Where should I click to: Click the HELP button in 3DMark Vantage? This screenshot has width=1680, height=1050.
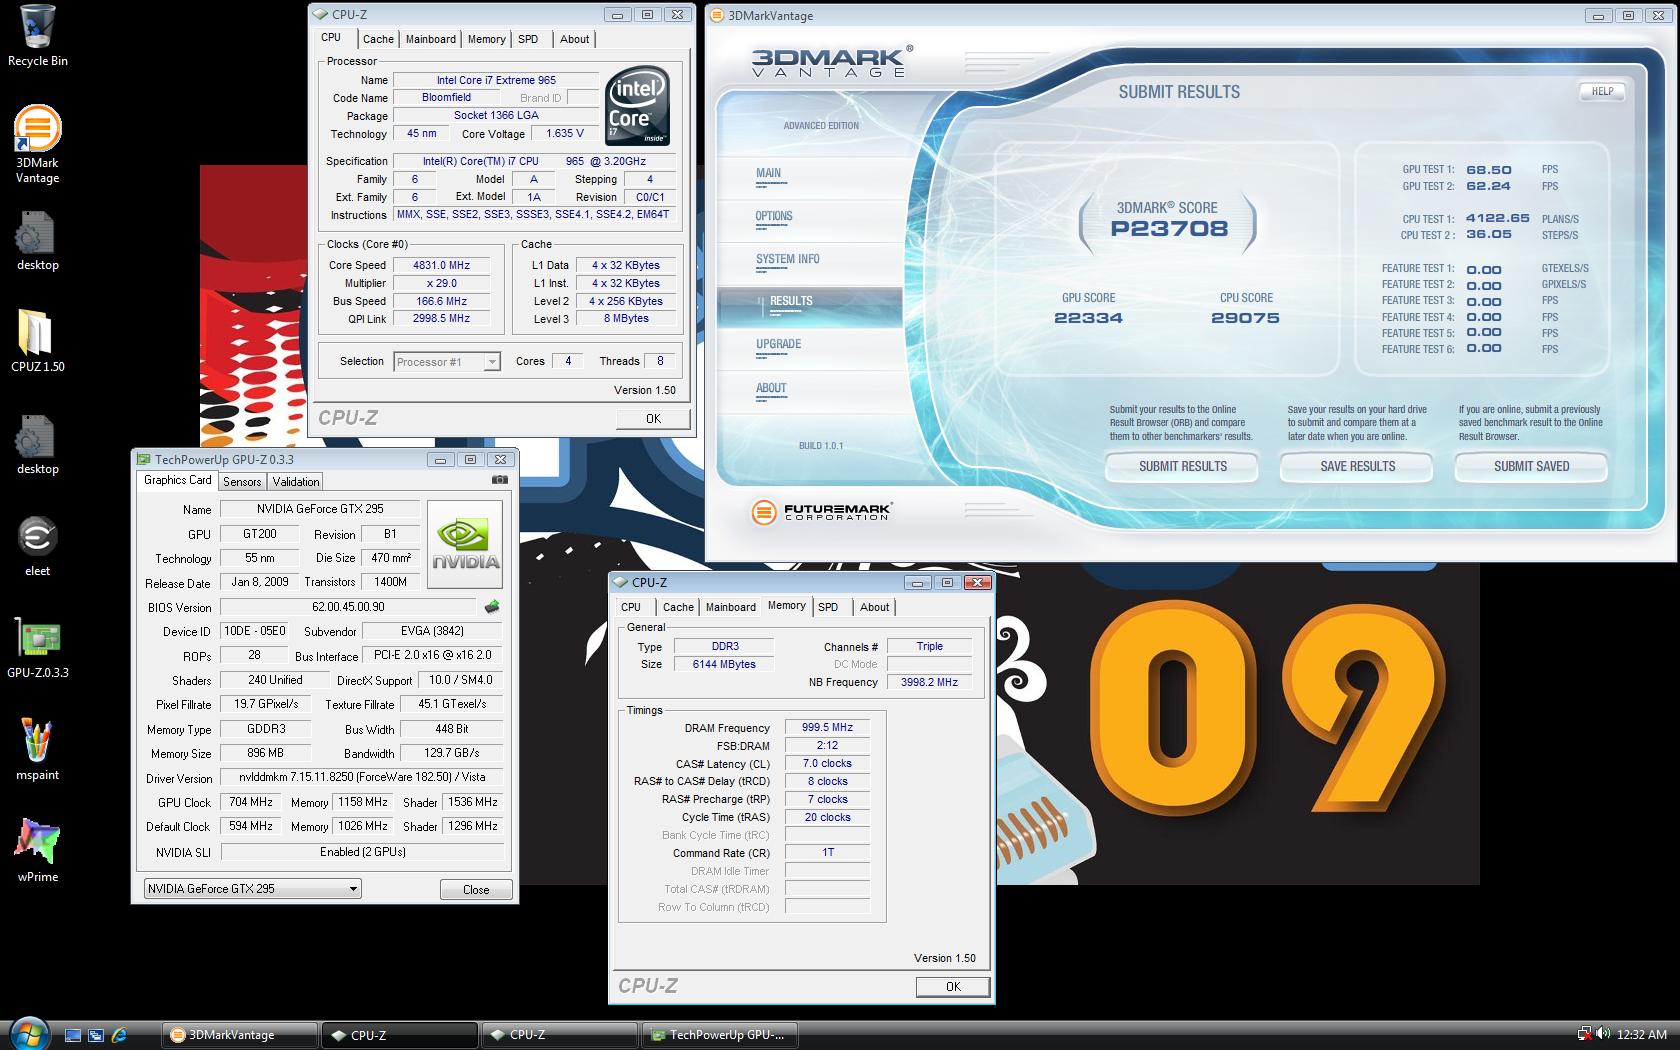pos(1602,91)
